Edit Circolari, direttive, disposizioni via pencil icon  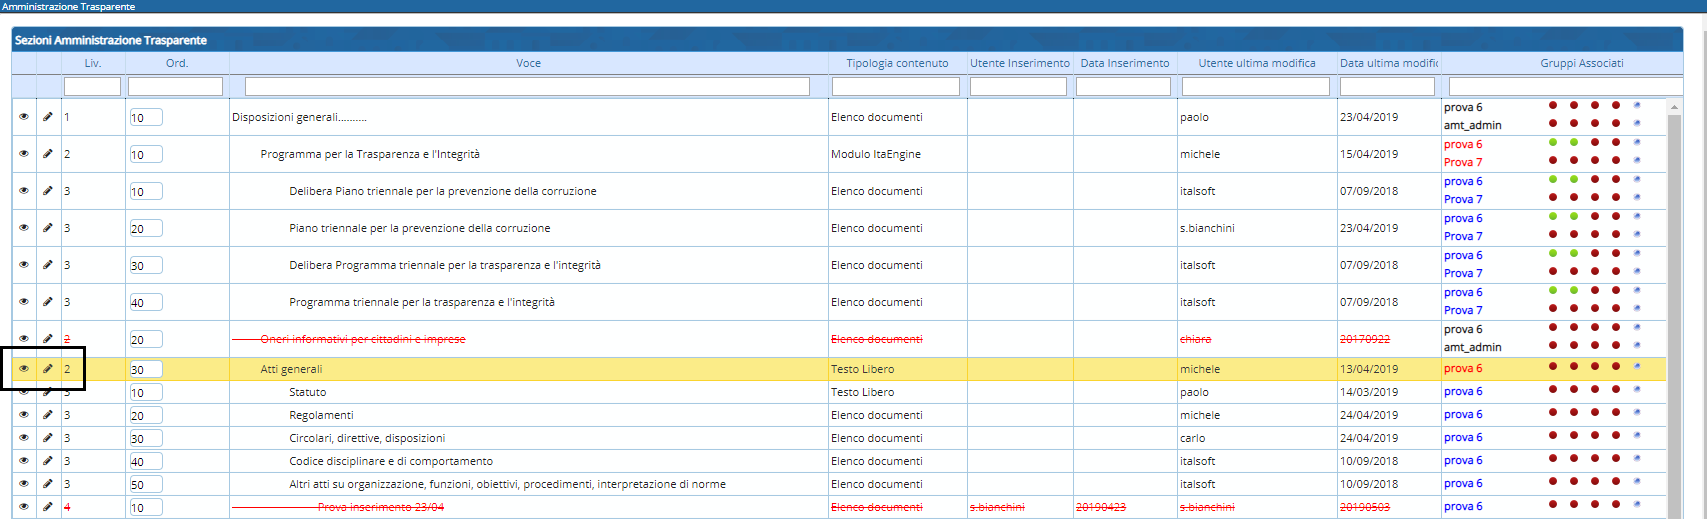(47, 438)
